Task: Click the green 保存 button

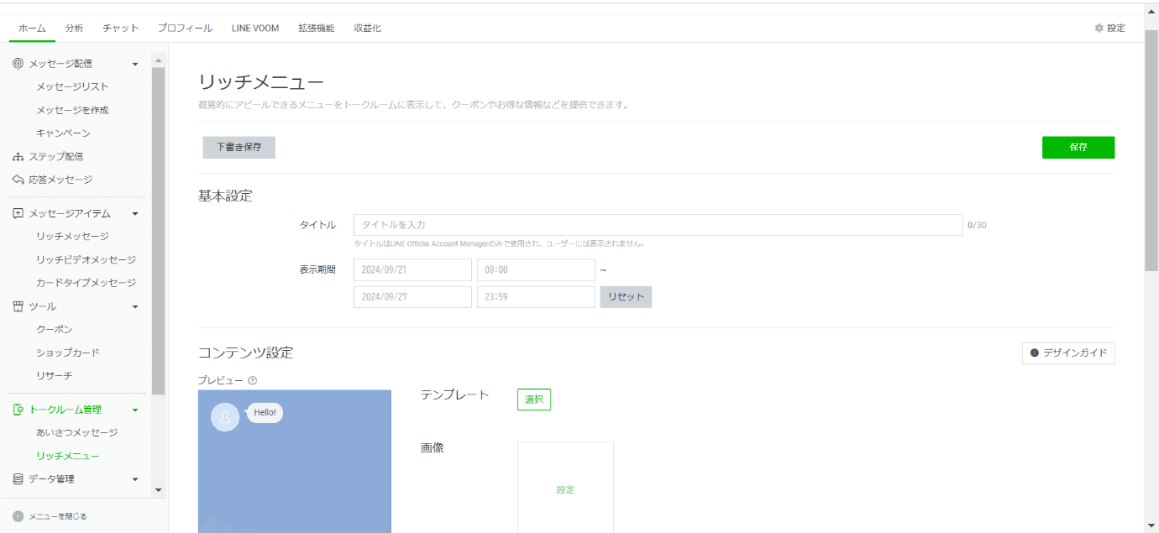Action: [1077, 147]
